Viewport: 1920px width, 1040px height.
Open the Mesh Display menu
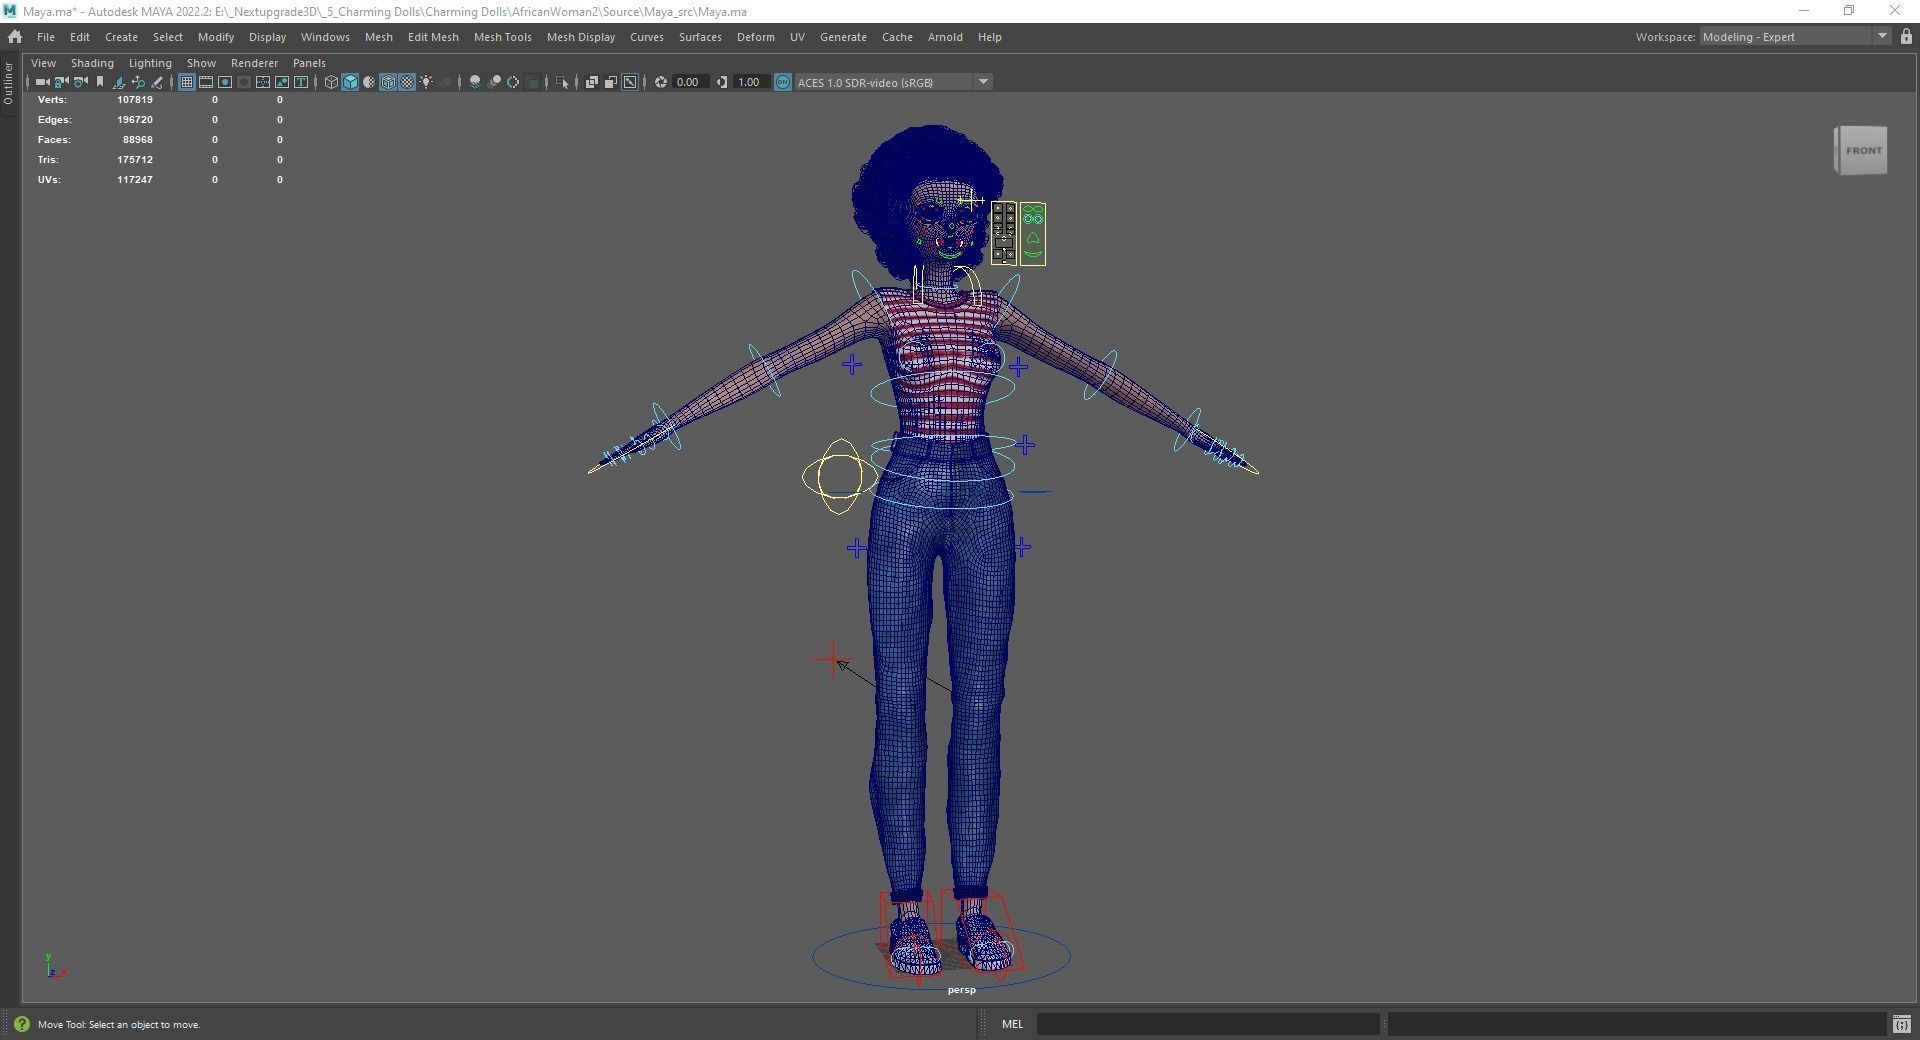(581, 37)
